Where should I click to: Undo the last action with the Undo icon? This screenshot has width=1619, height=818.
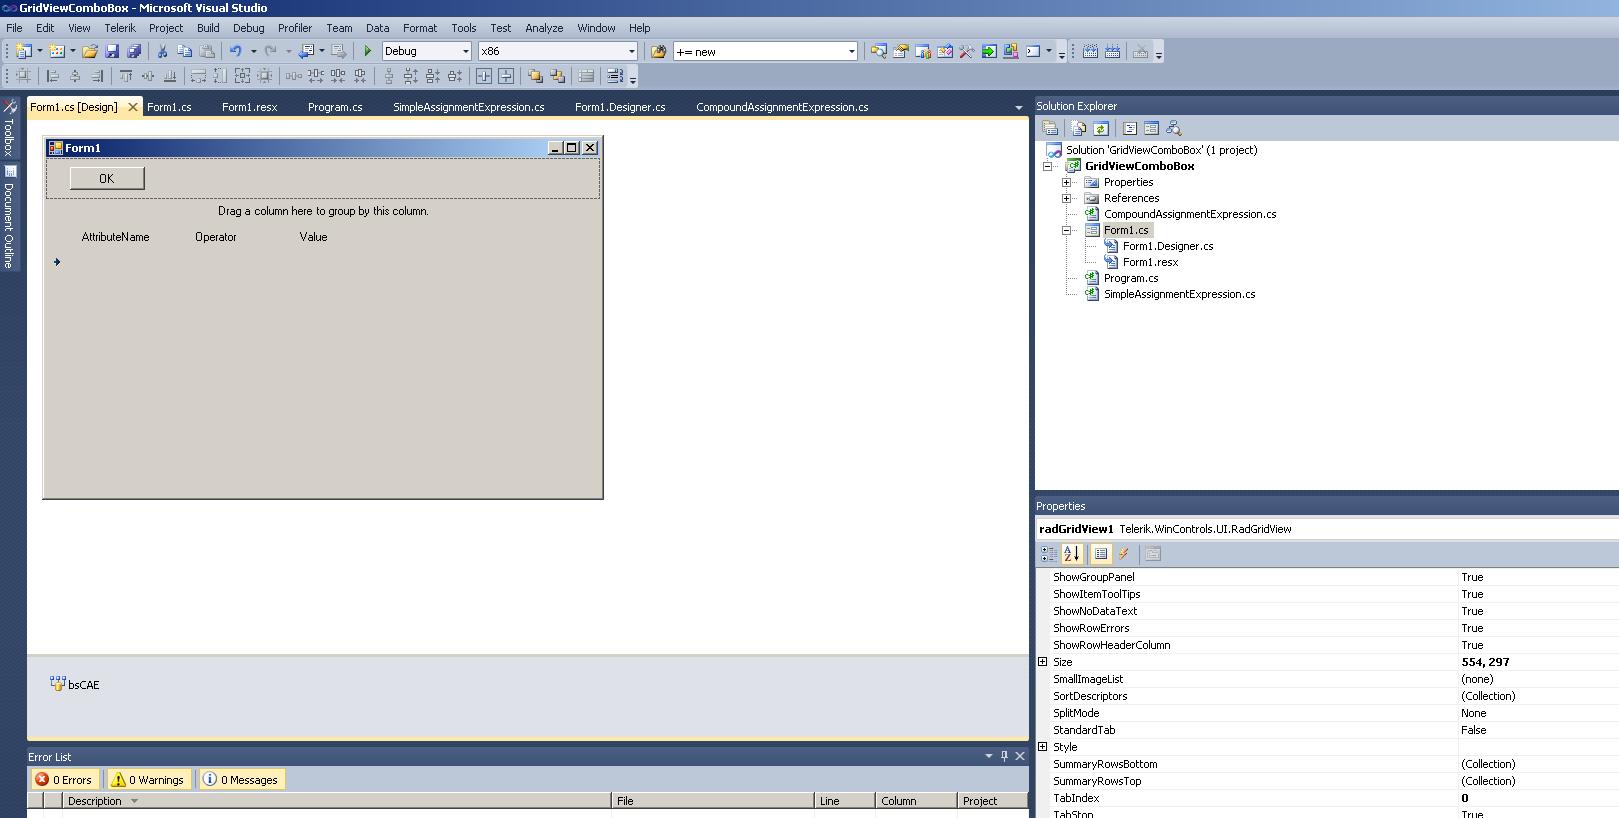pos(235,51)
